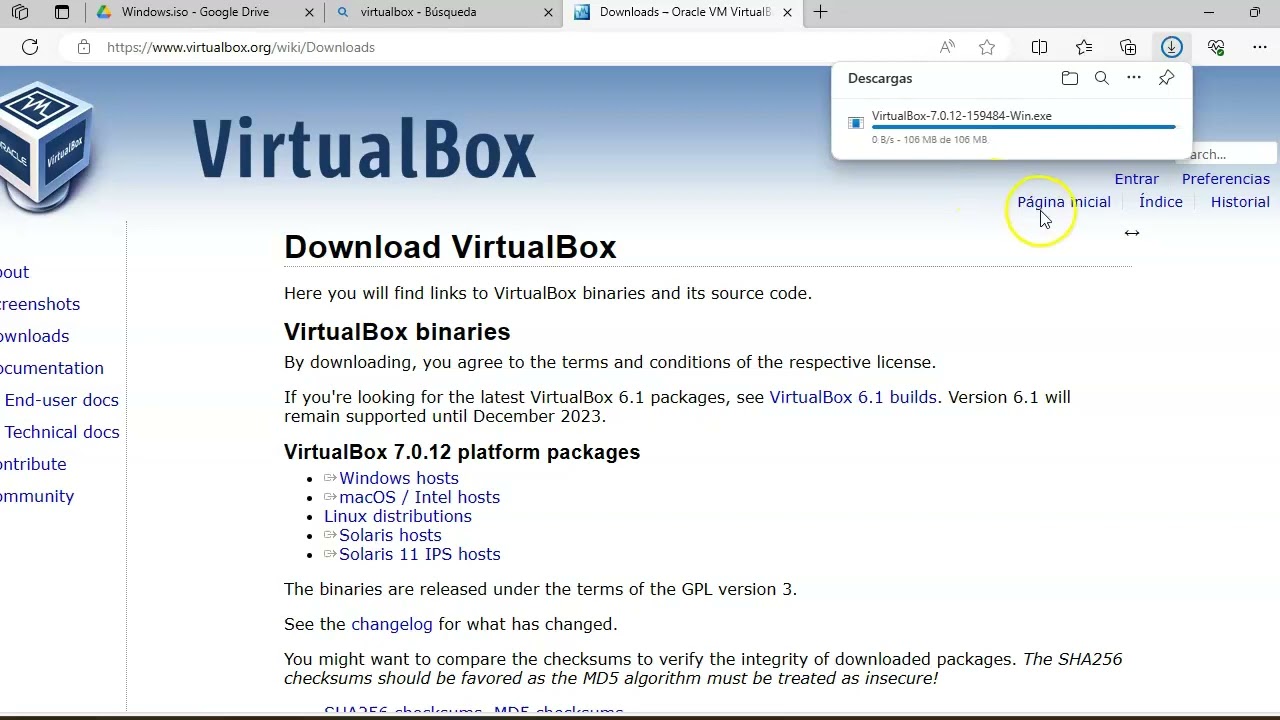Click the VirtualBox exe file icon
Screen dimensions: 1280x720
[856, 123]
